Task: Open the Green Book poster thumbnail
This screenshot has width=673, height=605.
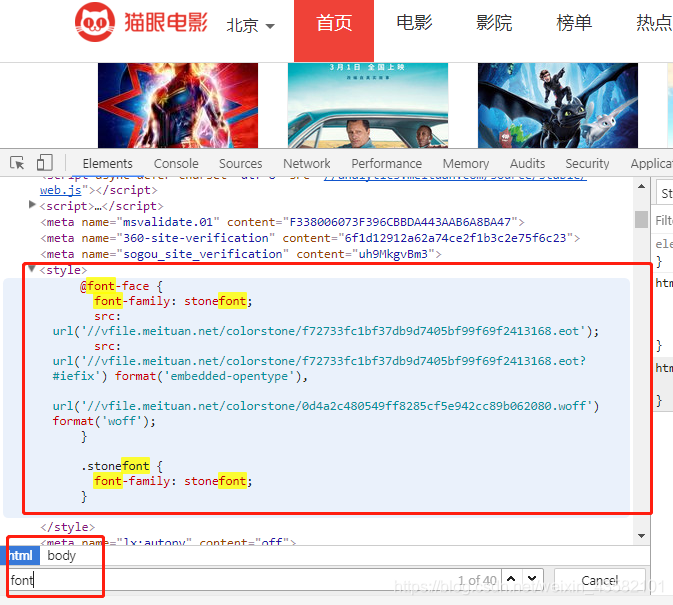Action: (x=368, y=106)
